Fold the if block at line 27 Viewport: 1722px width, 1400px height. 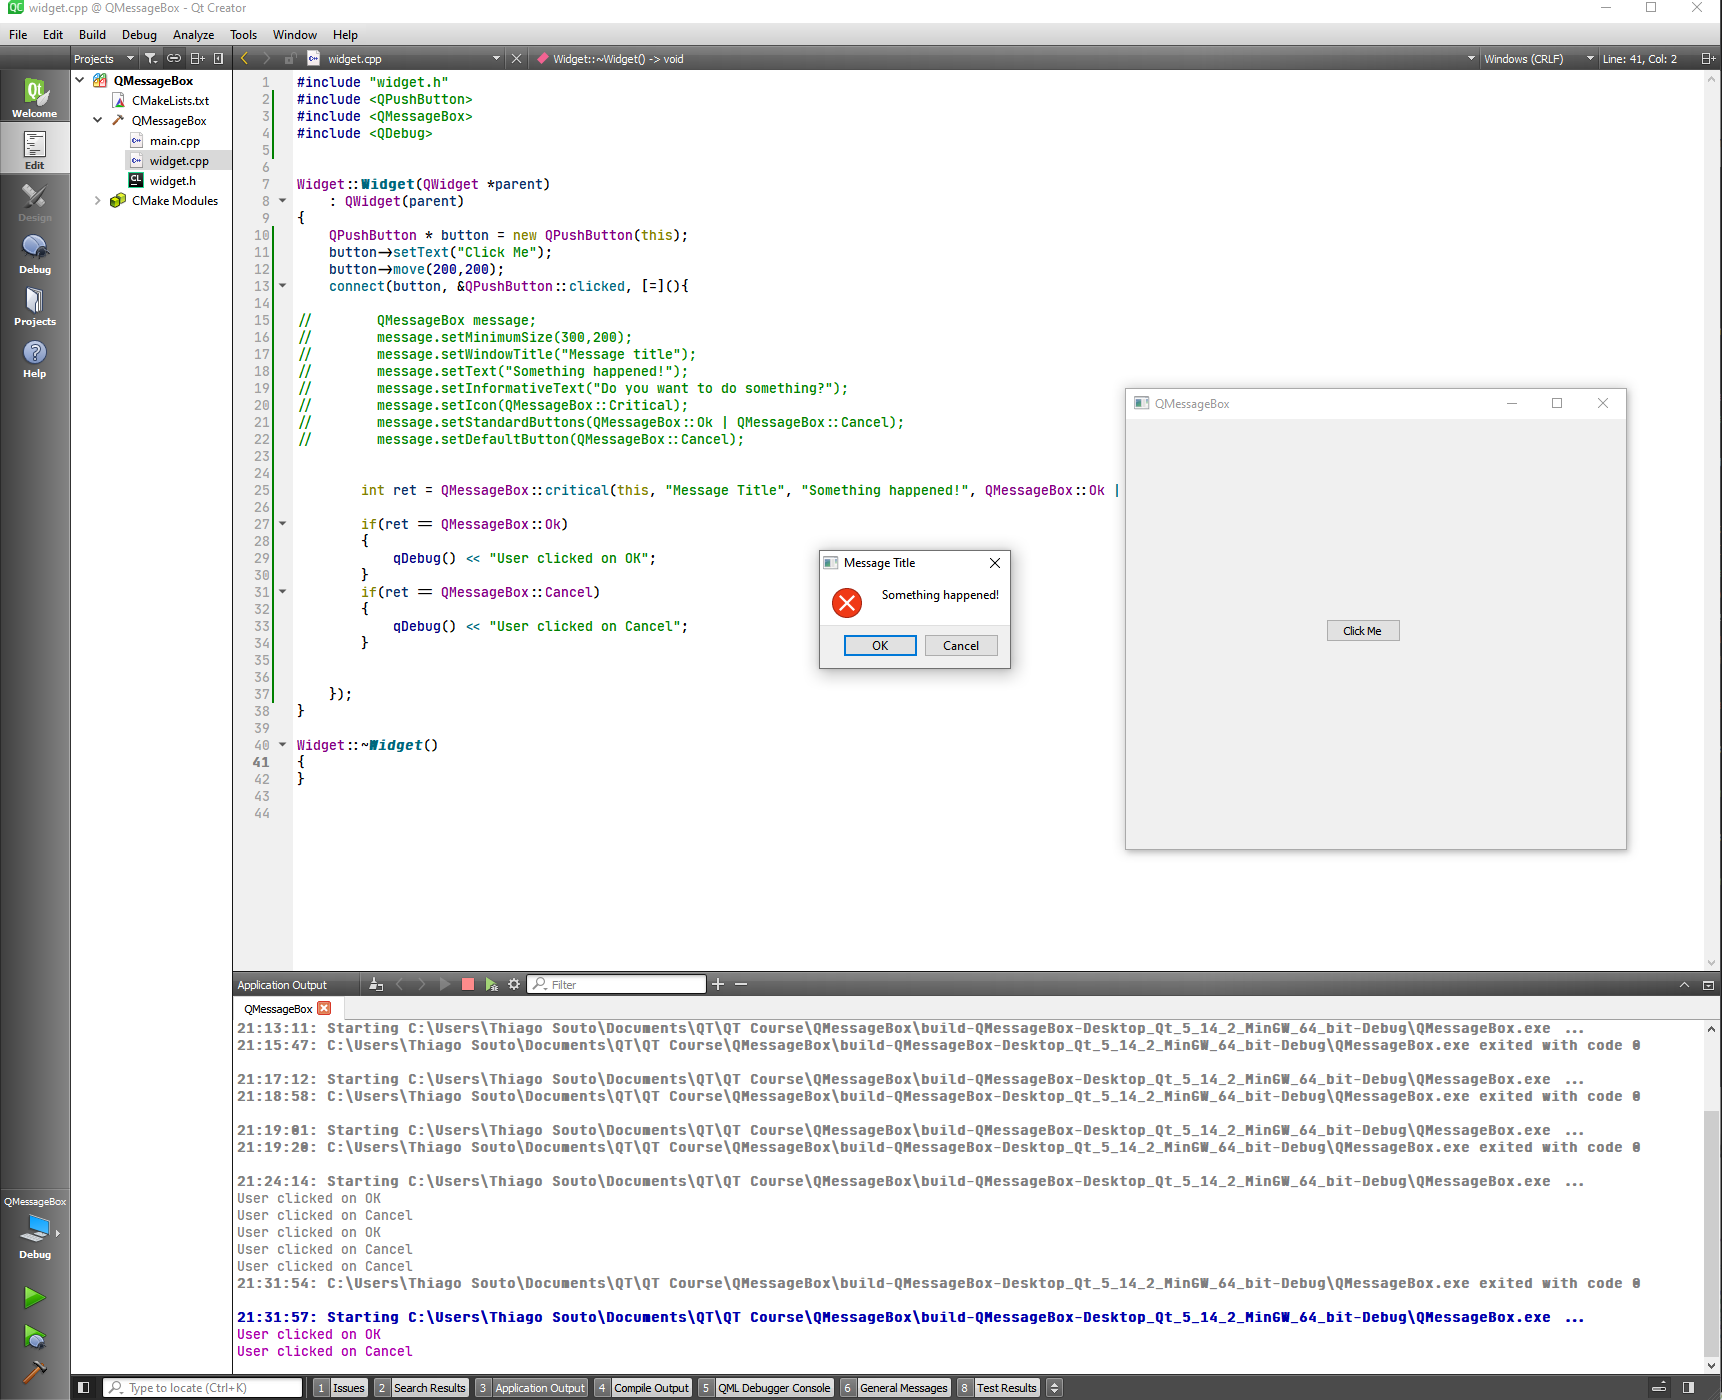283,524
